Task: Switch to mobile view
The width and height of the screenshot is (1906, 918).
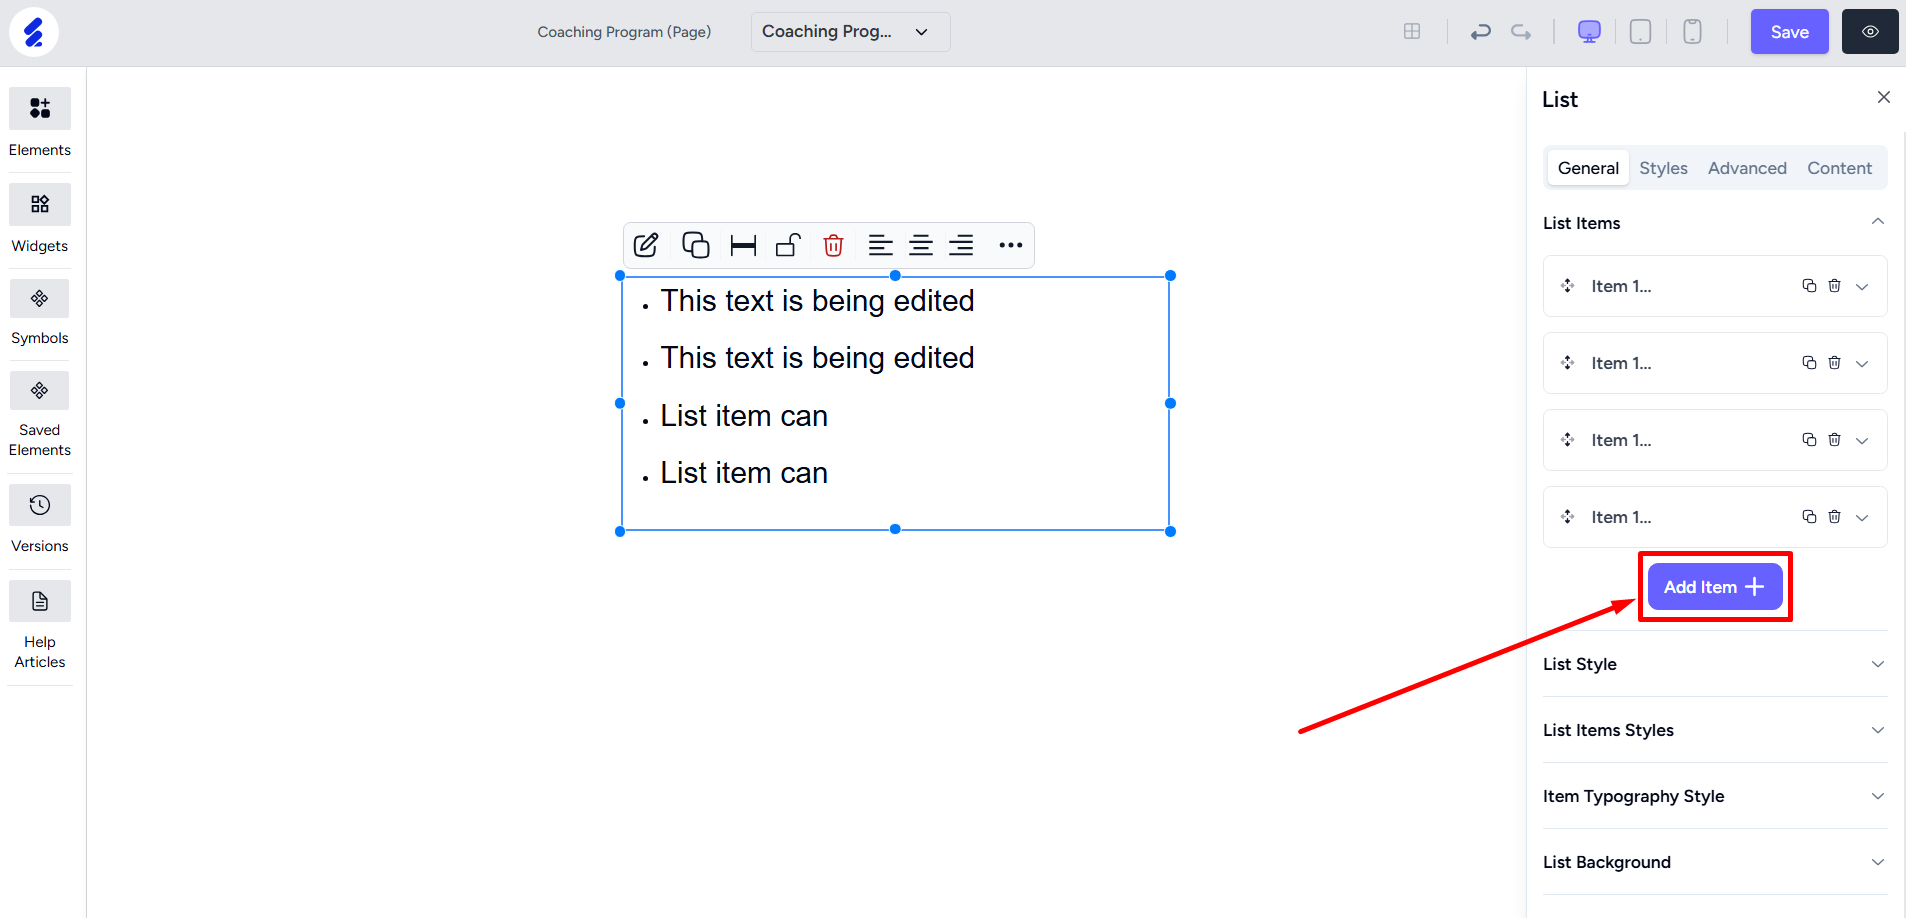Action: (x=1692, y=32)
